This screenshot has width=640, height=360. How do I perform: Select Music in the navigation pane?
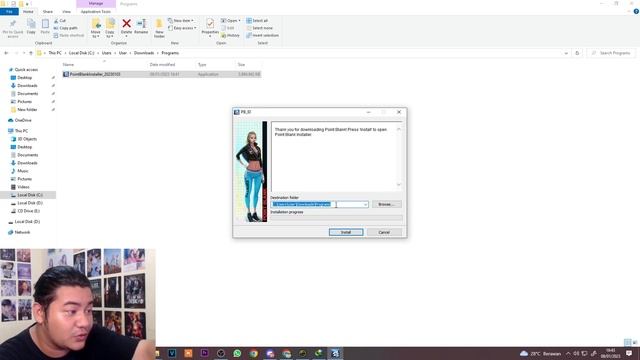[x=23, y=171]
